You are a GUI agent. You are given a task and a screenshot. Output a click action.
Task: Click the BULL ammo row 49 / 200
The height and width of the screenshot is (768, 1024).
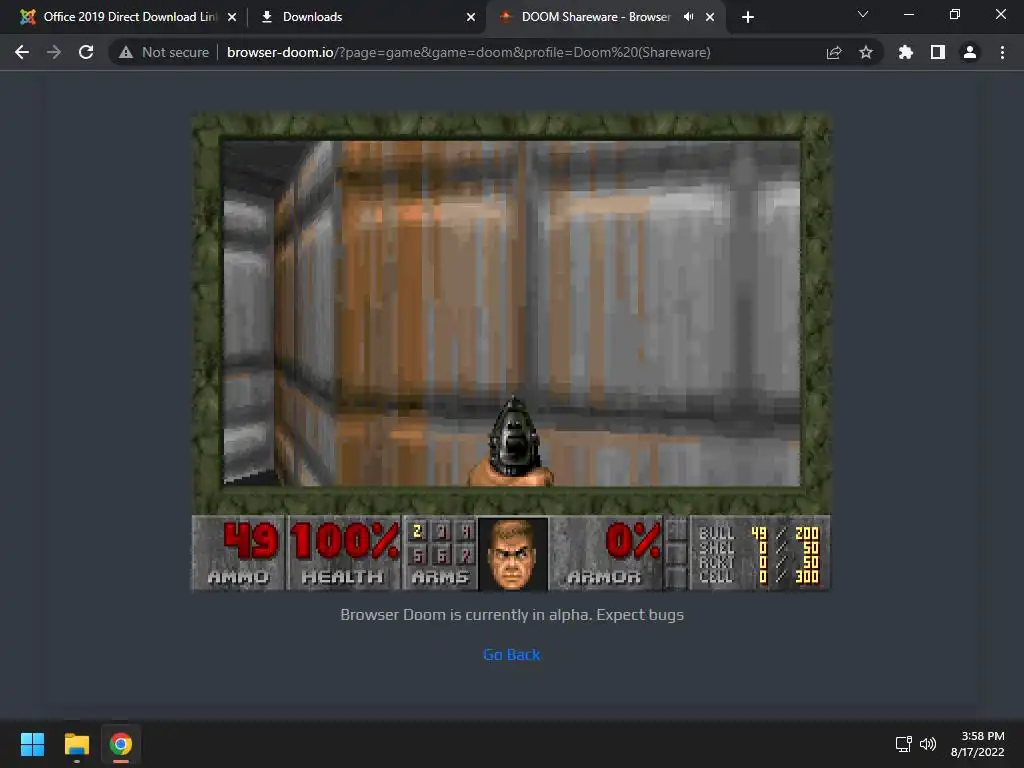click(x=759, y=534)
